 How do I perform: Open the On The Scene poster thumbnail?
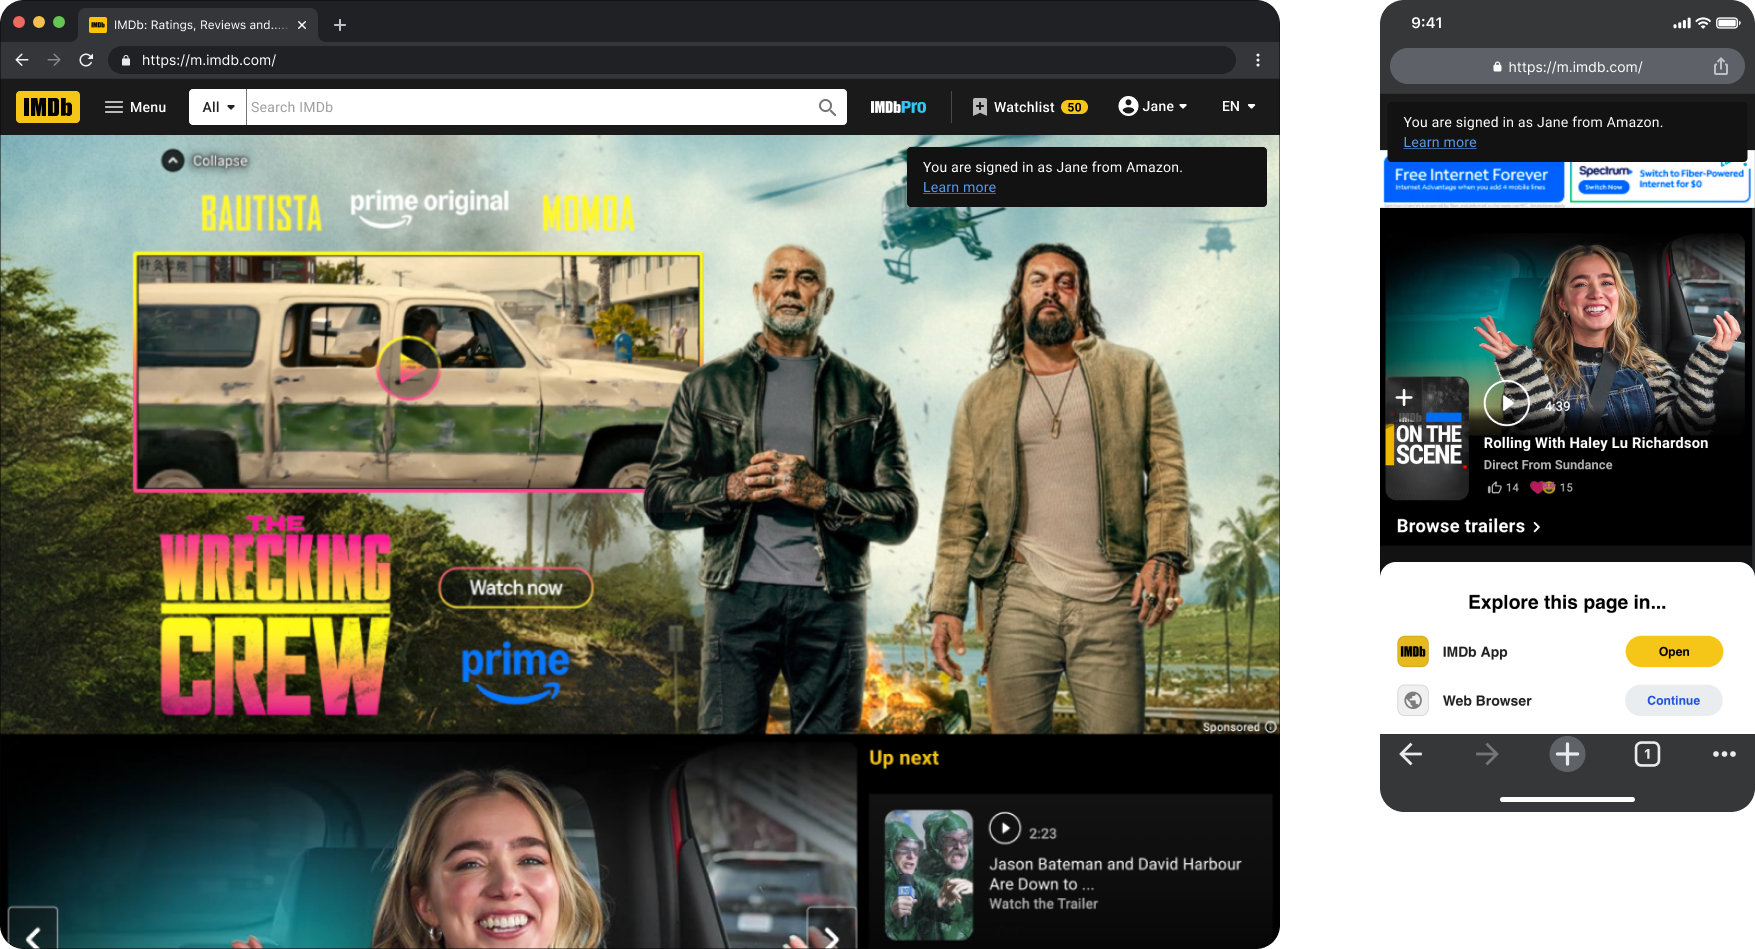1427,439
